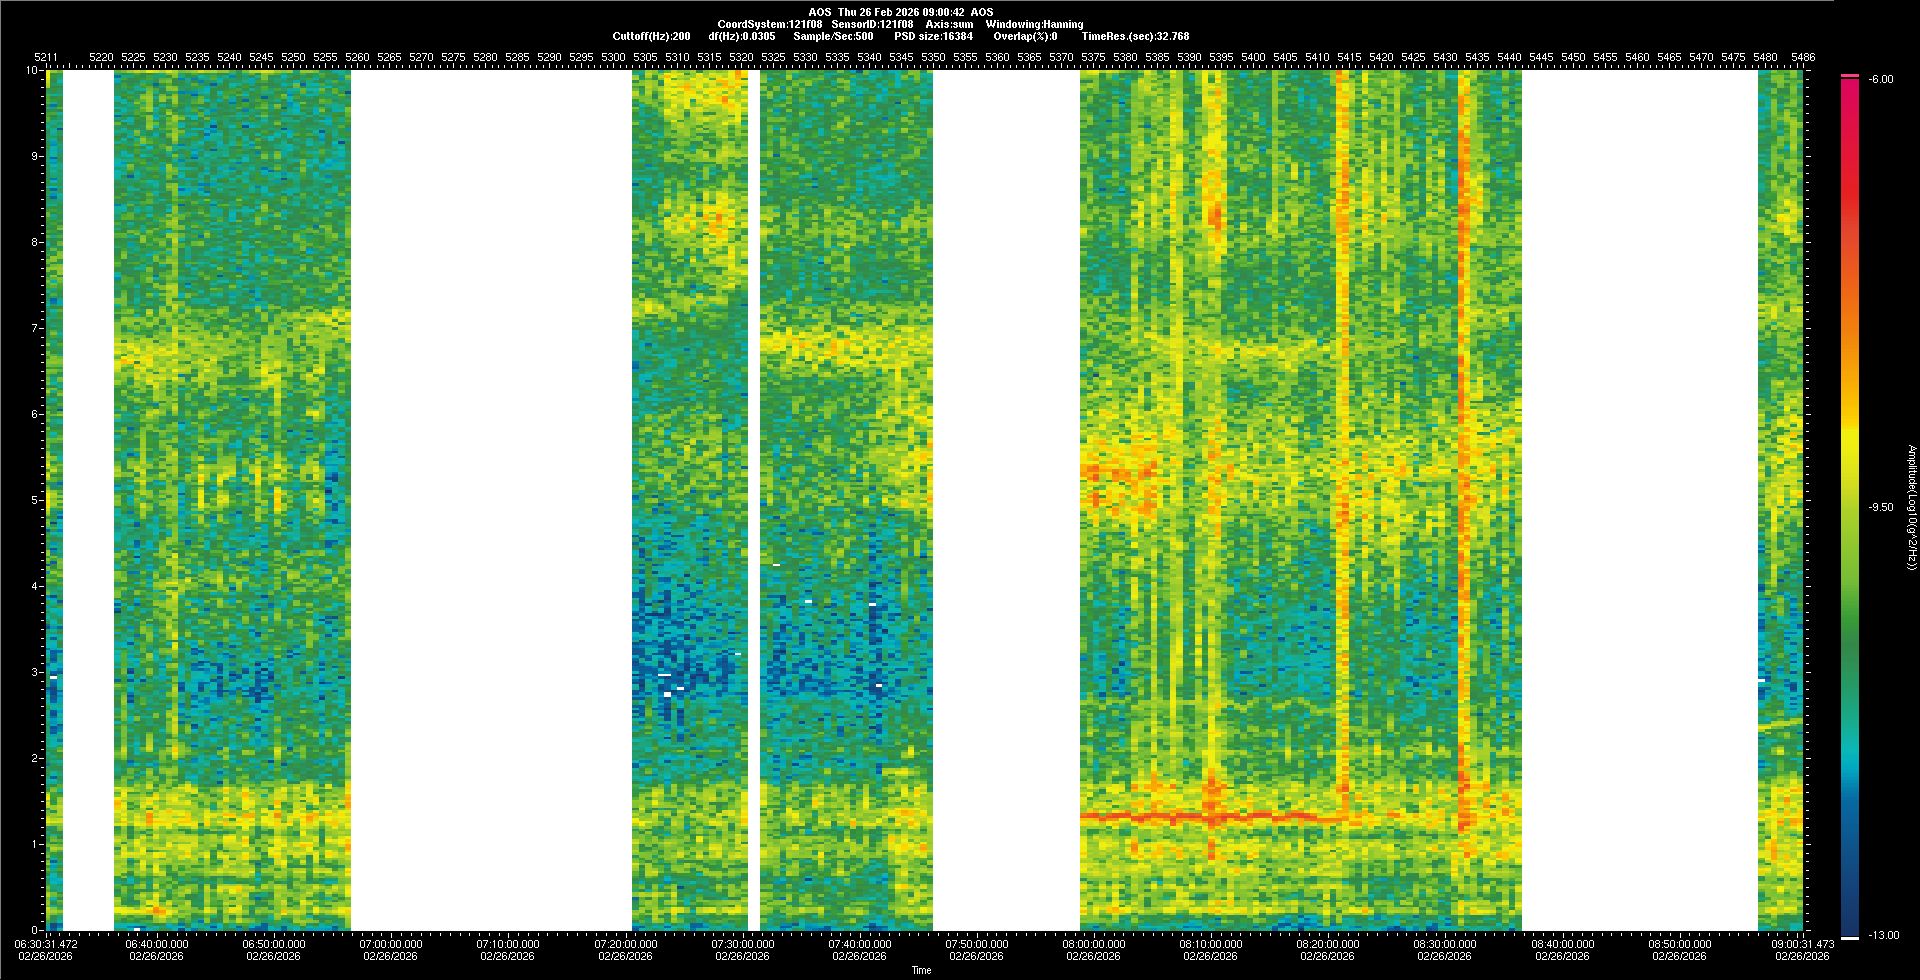Select the "06:50:00.000" time axis label

(274, 943)
